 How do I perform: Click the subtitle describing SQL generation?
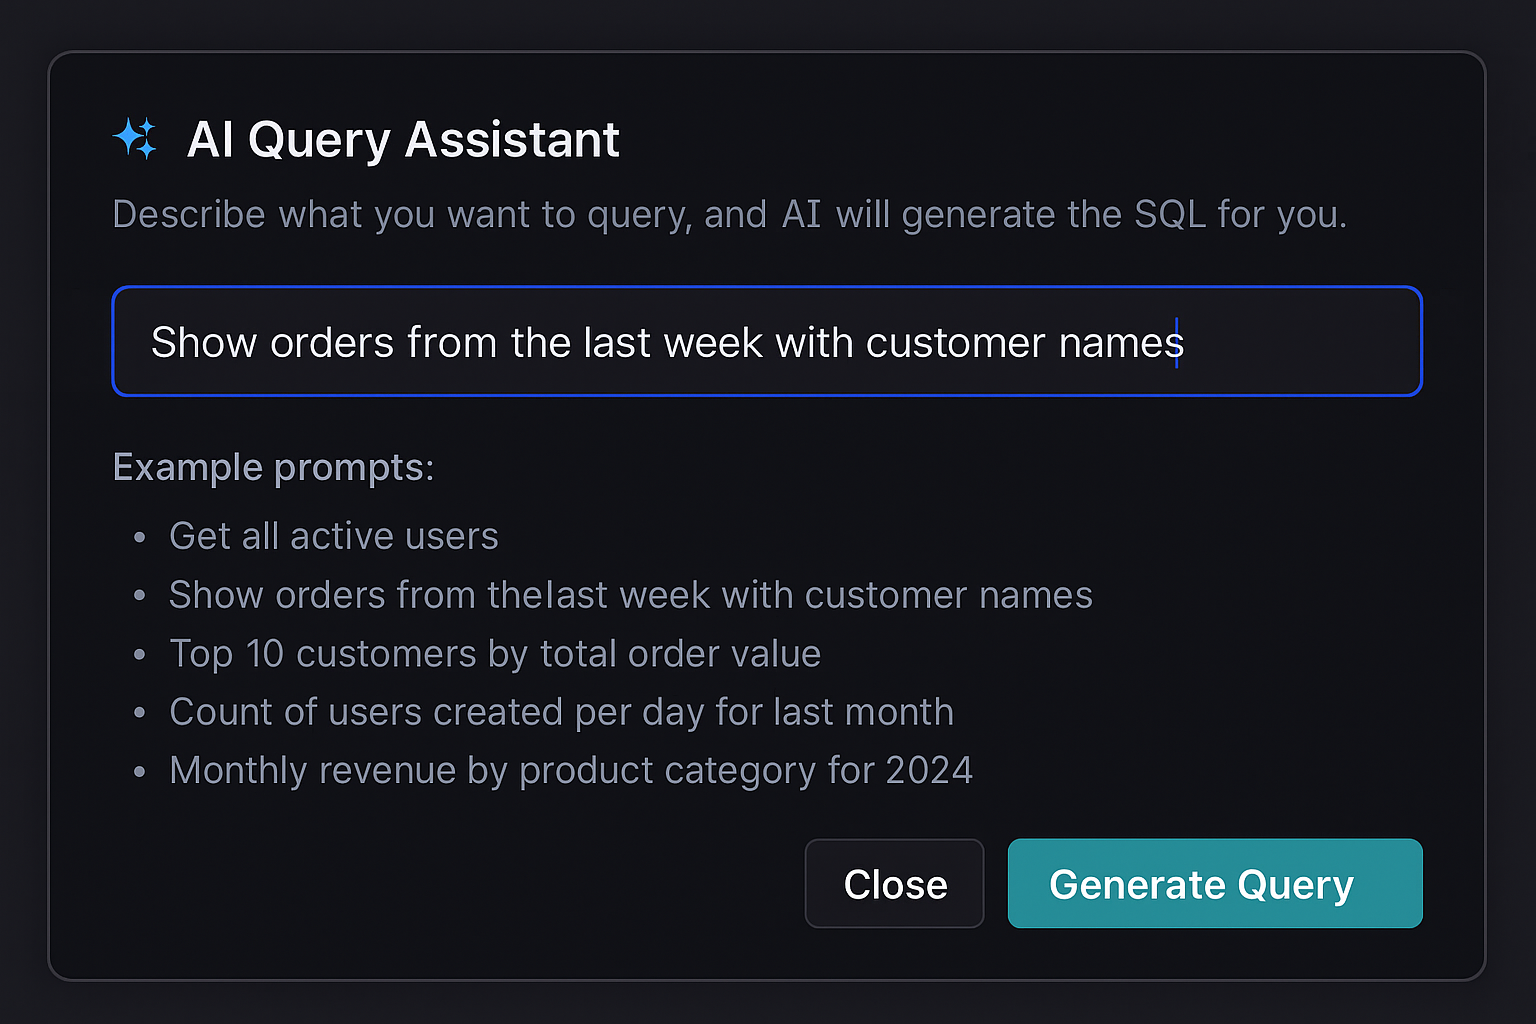729,213
